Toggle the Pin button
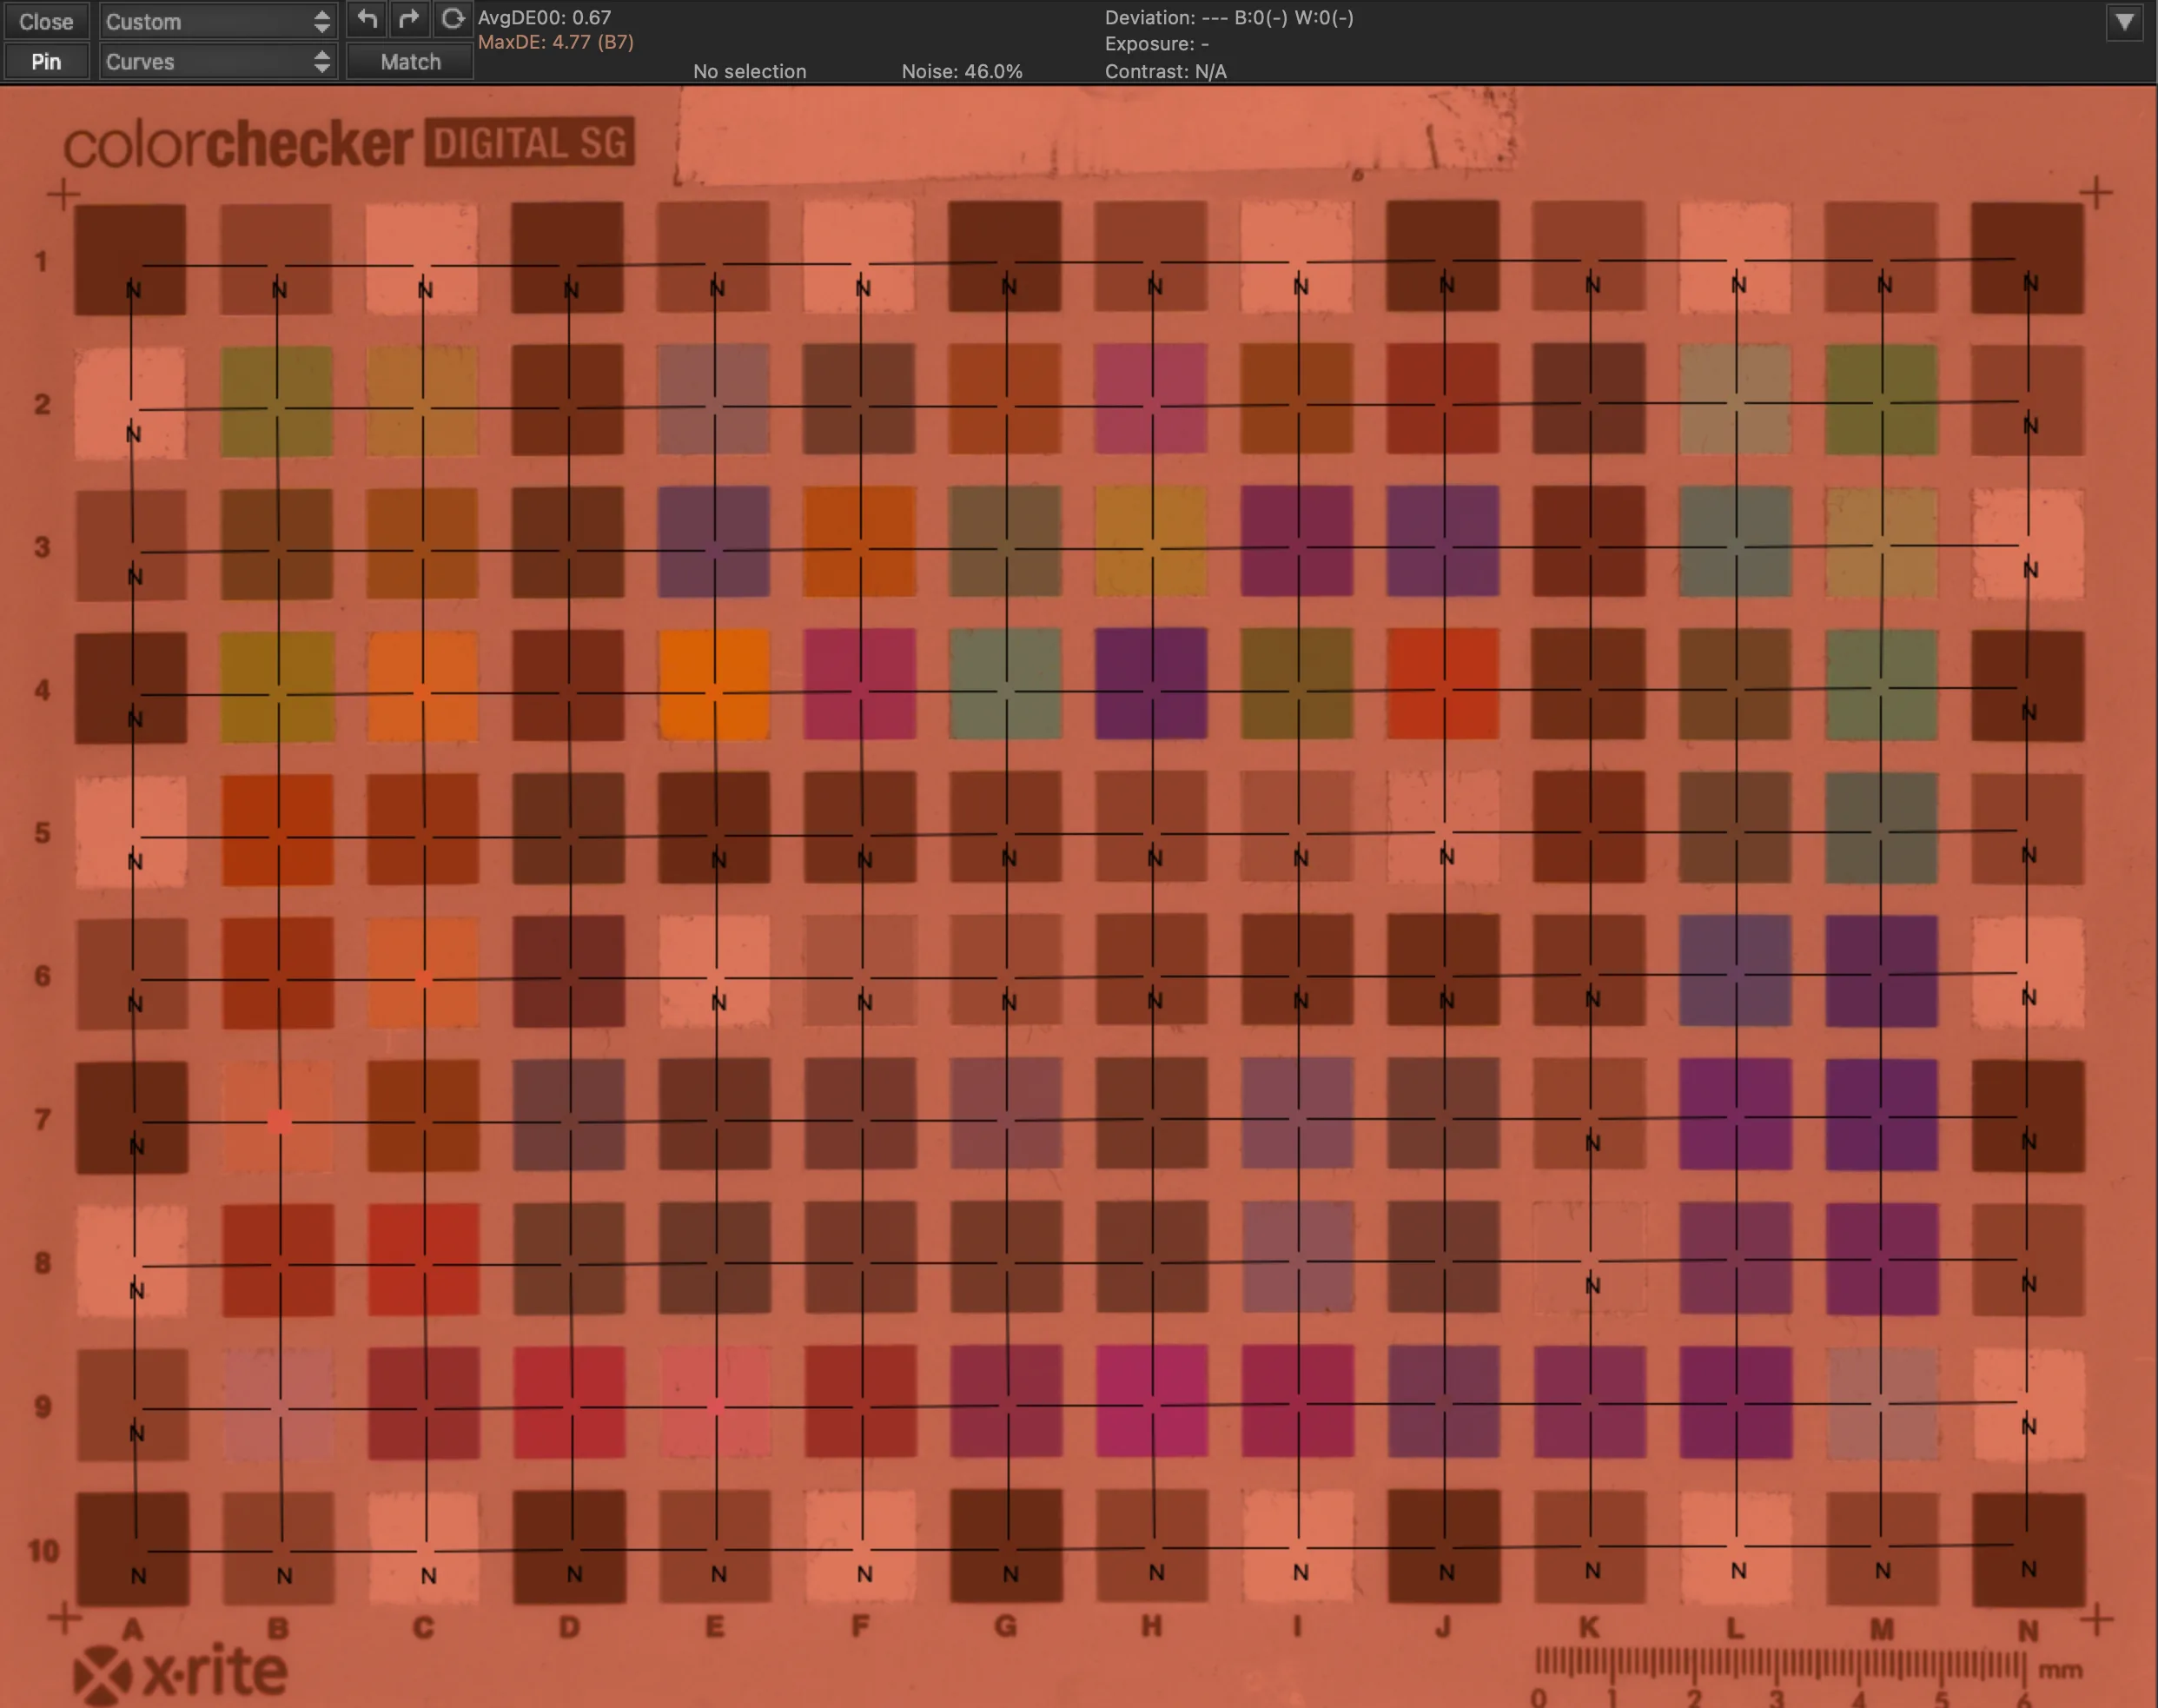The width and height of the screenshot is (2158, 1708). pyautogui.click(x=46, y=62)
